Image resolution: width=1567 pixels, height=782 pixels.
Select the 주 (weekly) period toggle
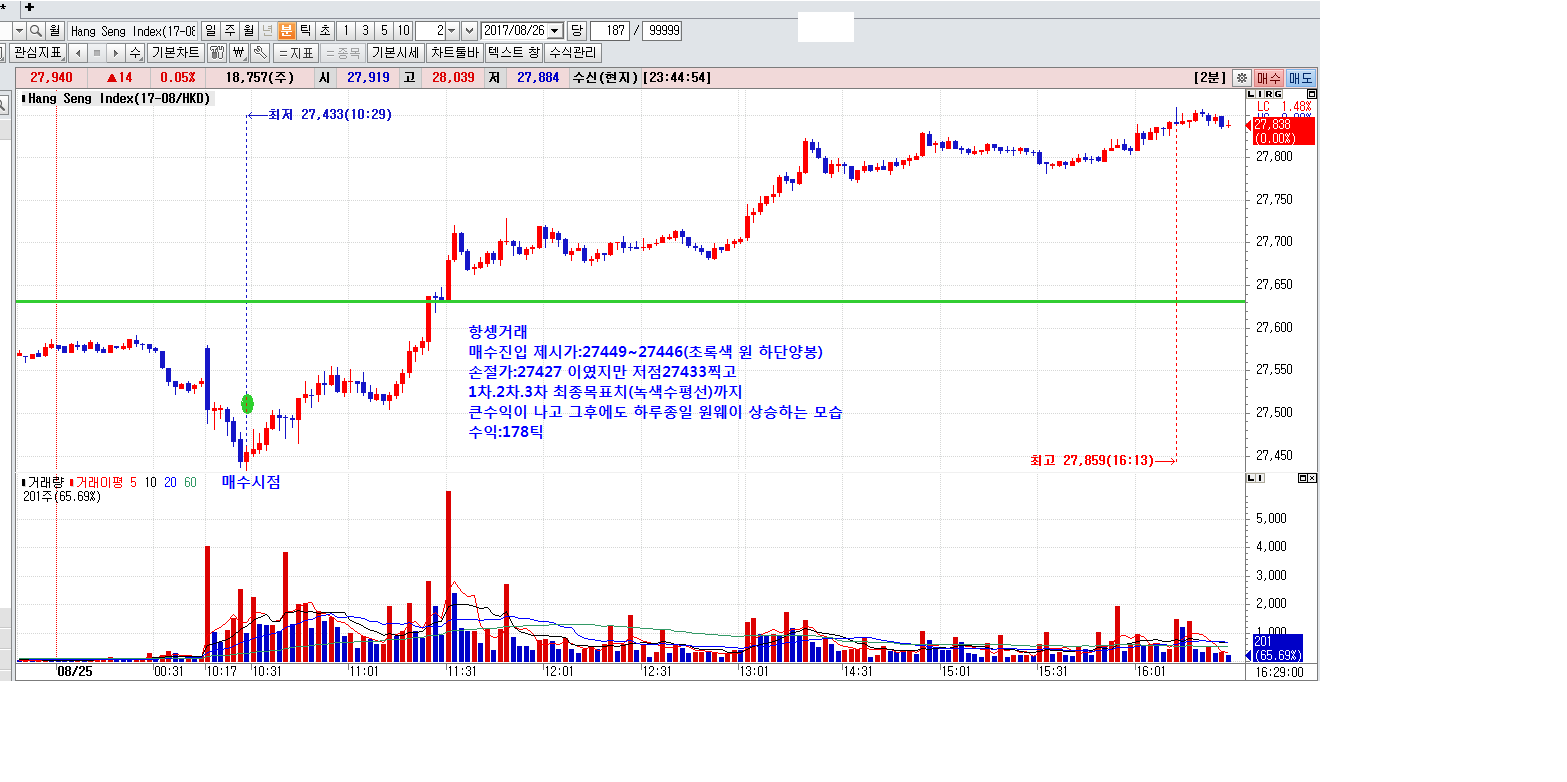click(230, 31)
